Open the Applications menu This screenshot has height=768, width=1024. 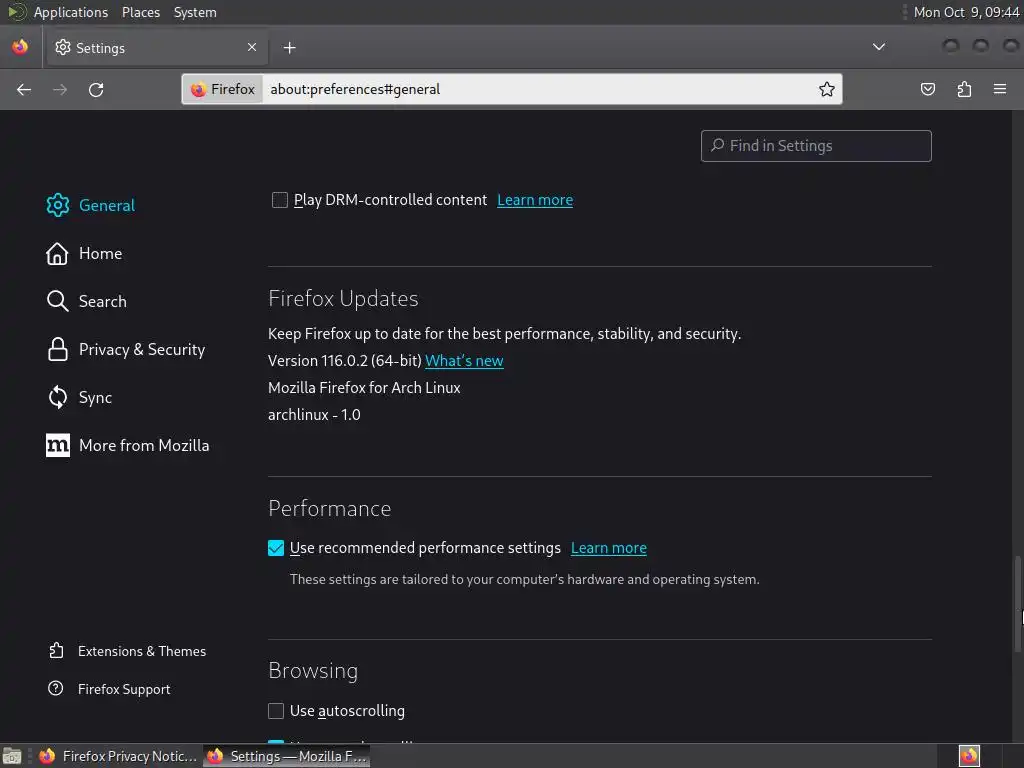[71, 12]
